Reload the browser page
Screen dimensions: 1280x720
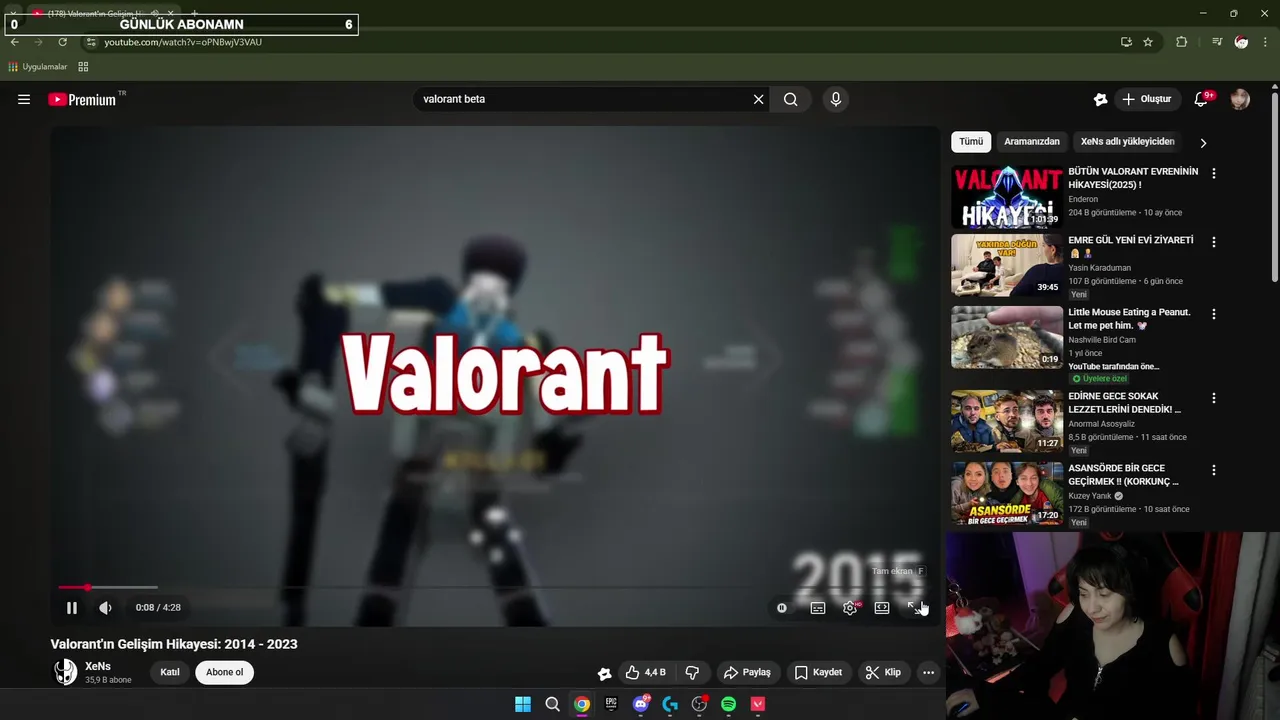[62, 42]
